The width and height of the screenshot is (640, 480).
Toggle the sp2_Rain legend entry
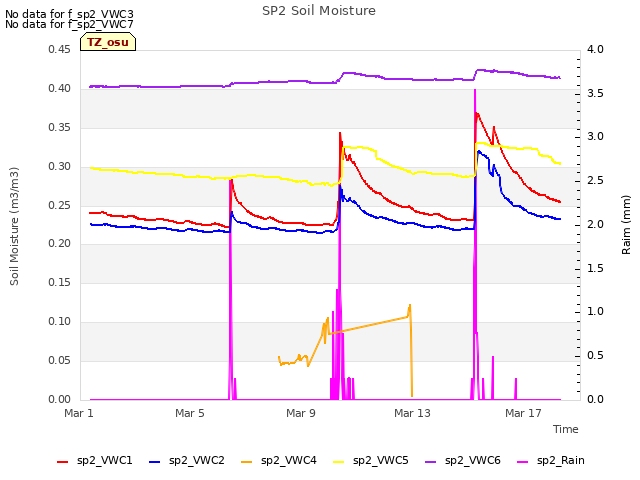(551, 460)
